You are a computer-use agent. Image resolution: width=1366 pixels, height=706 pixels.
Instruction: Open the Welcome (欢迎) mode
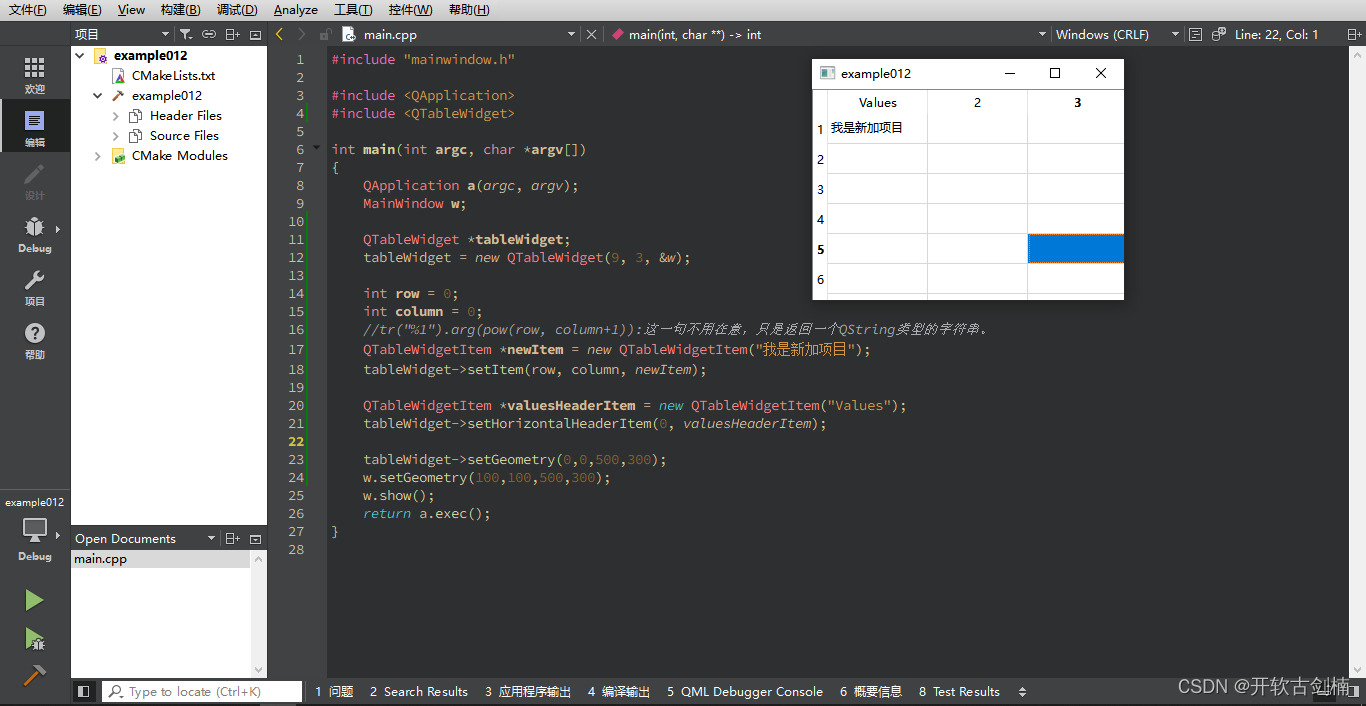tap(35, 75)
